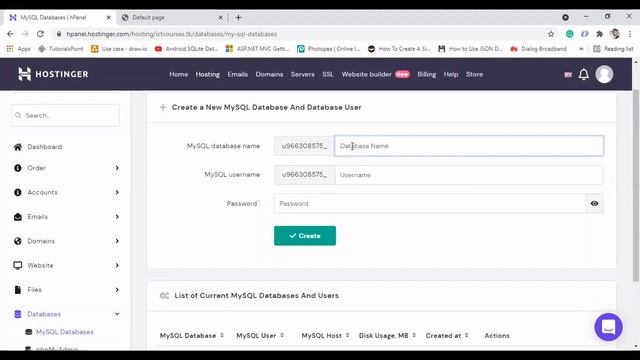Click the Domains globe icon
The image size is (640, 360).
click(18, 241)
